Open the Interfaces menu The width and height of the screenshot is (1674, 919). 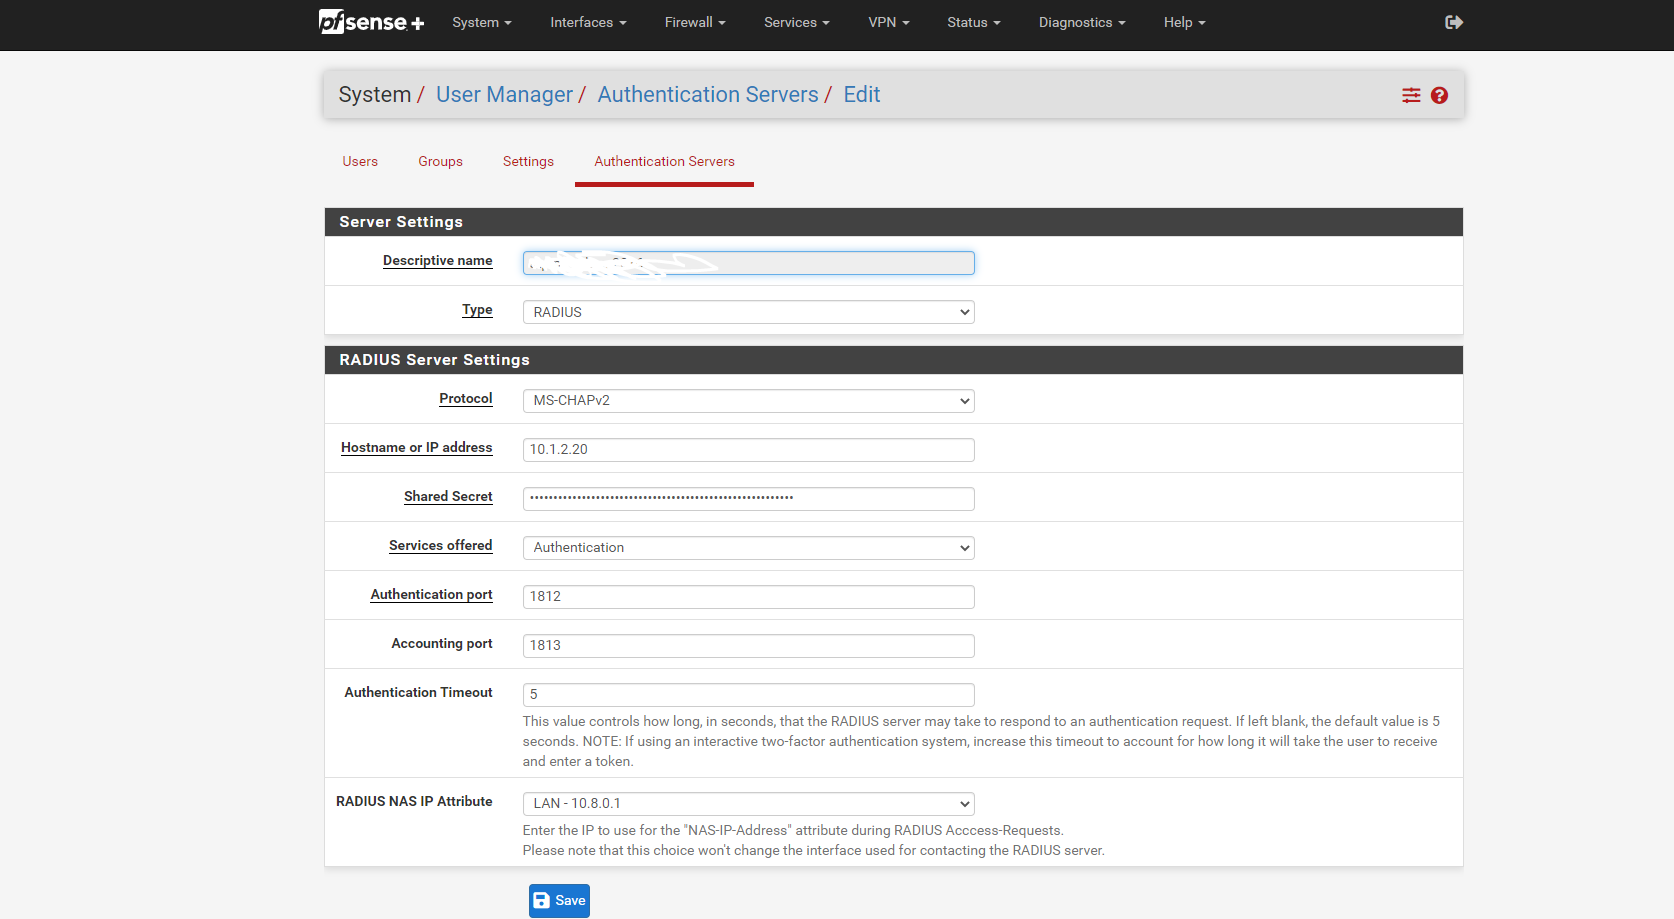588,22
